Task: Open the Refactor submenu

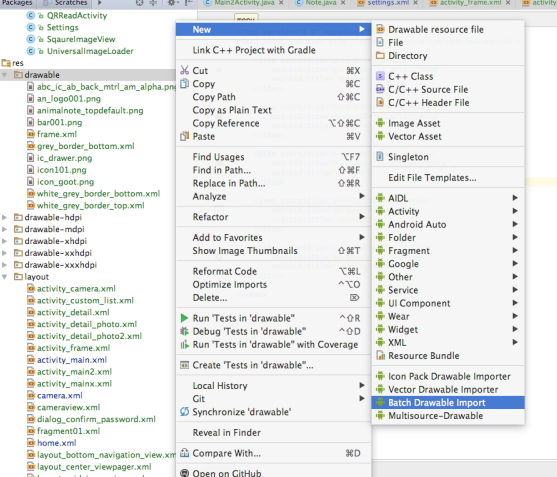Action: point(274,217)
